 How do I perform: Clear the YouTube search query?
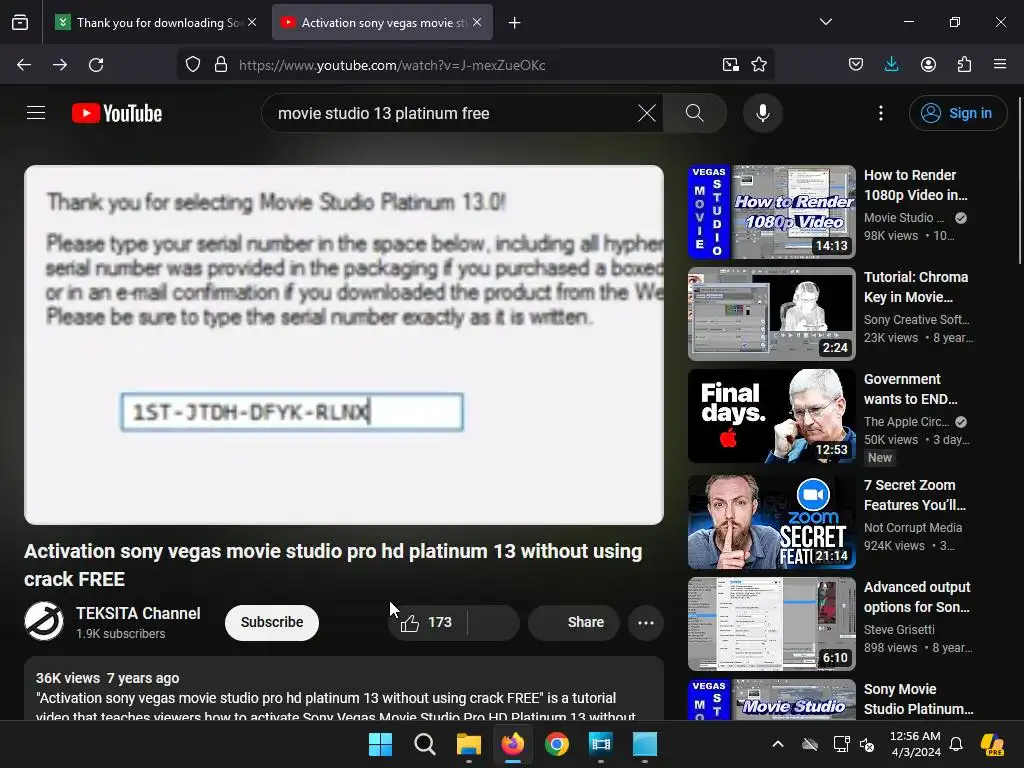point(647,113)
